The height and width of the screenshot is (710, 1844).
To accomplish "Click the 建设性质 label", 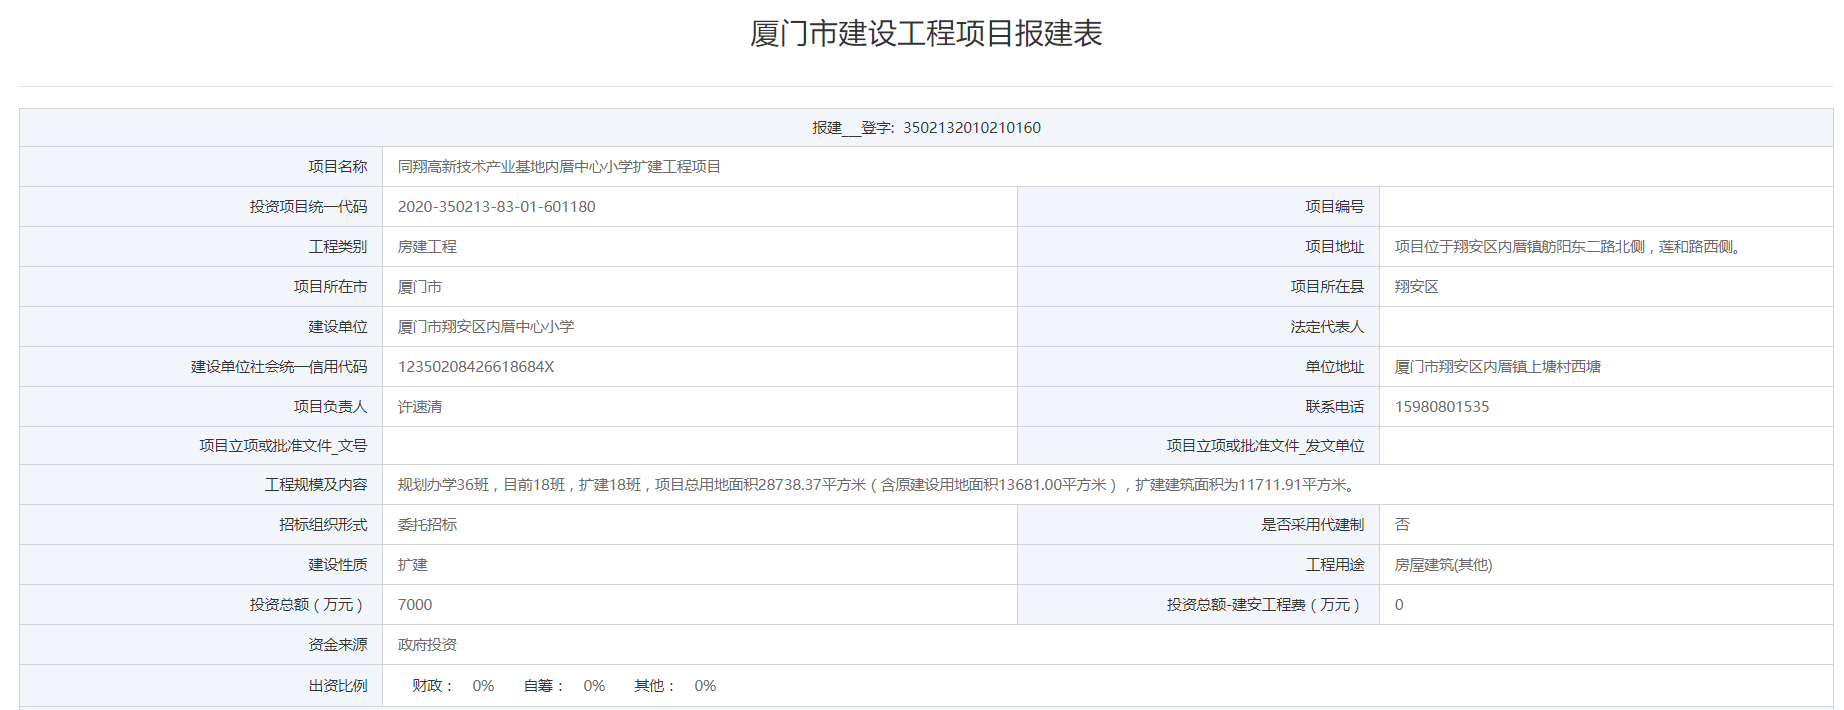I will (x=337, y=565).
